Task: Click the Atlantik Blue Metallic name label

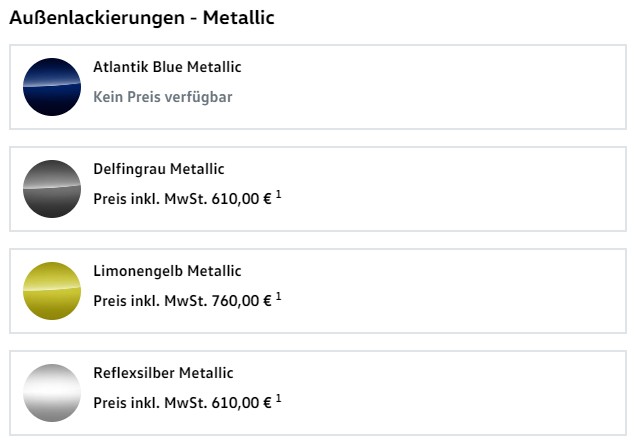Action: pyautogui.click(x=167, y=68)
